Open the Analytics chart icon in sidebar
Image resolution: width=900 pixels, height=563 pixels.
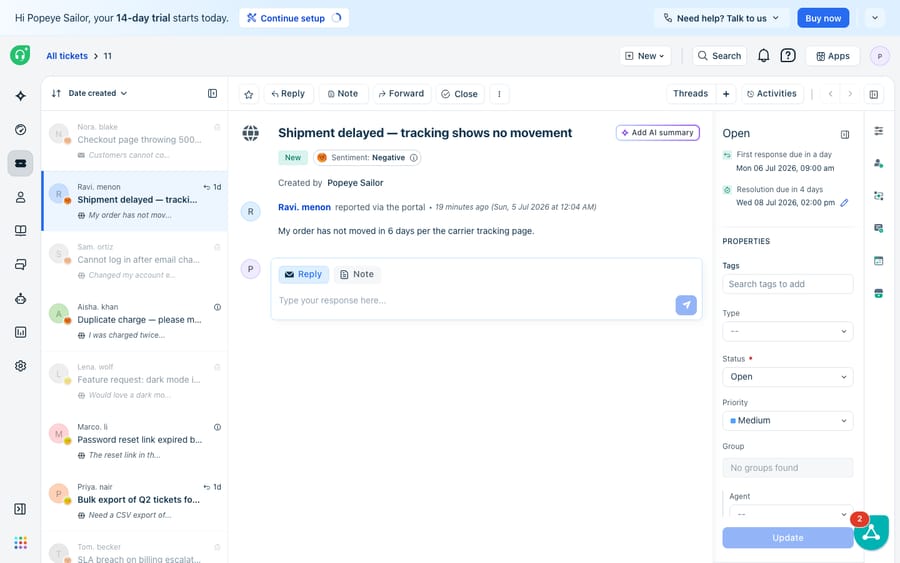click(21, 332)
